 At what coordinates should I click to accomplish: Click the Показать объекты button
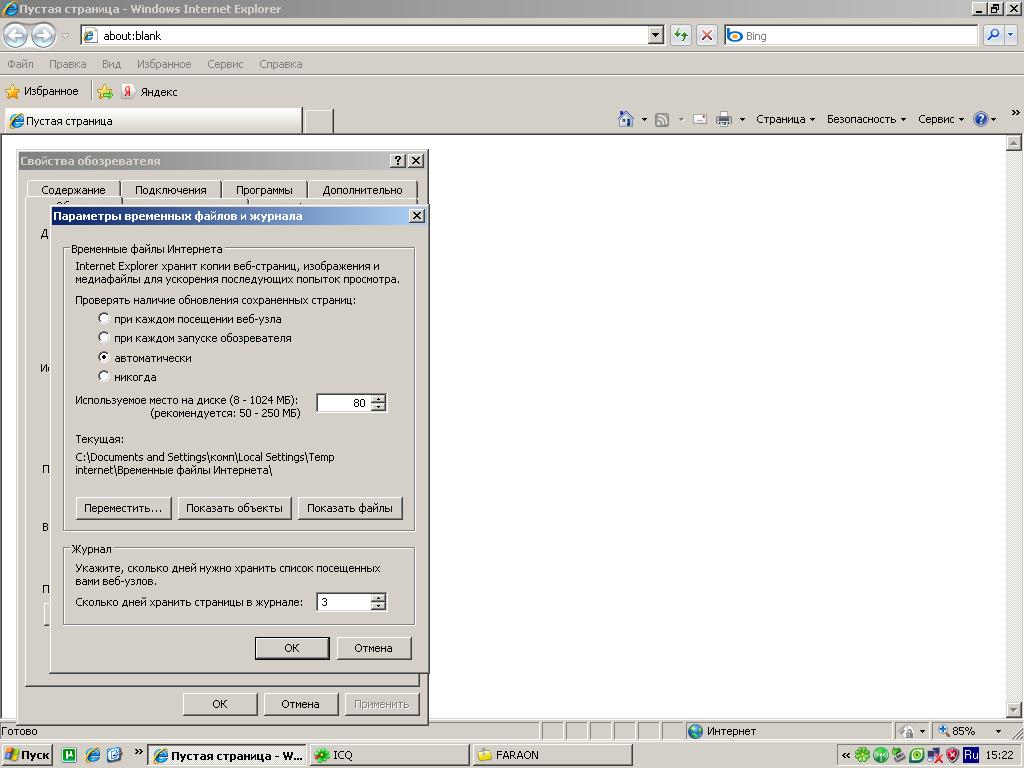click(x=234, y=508)
